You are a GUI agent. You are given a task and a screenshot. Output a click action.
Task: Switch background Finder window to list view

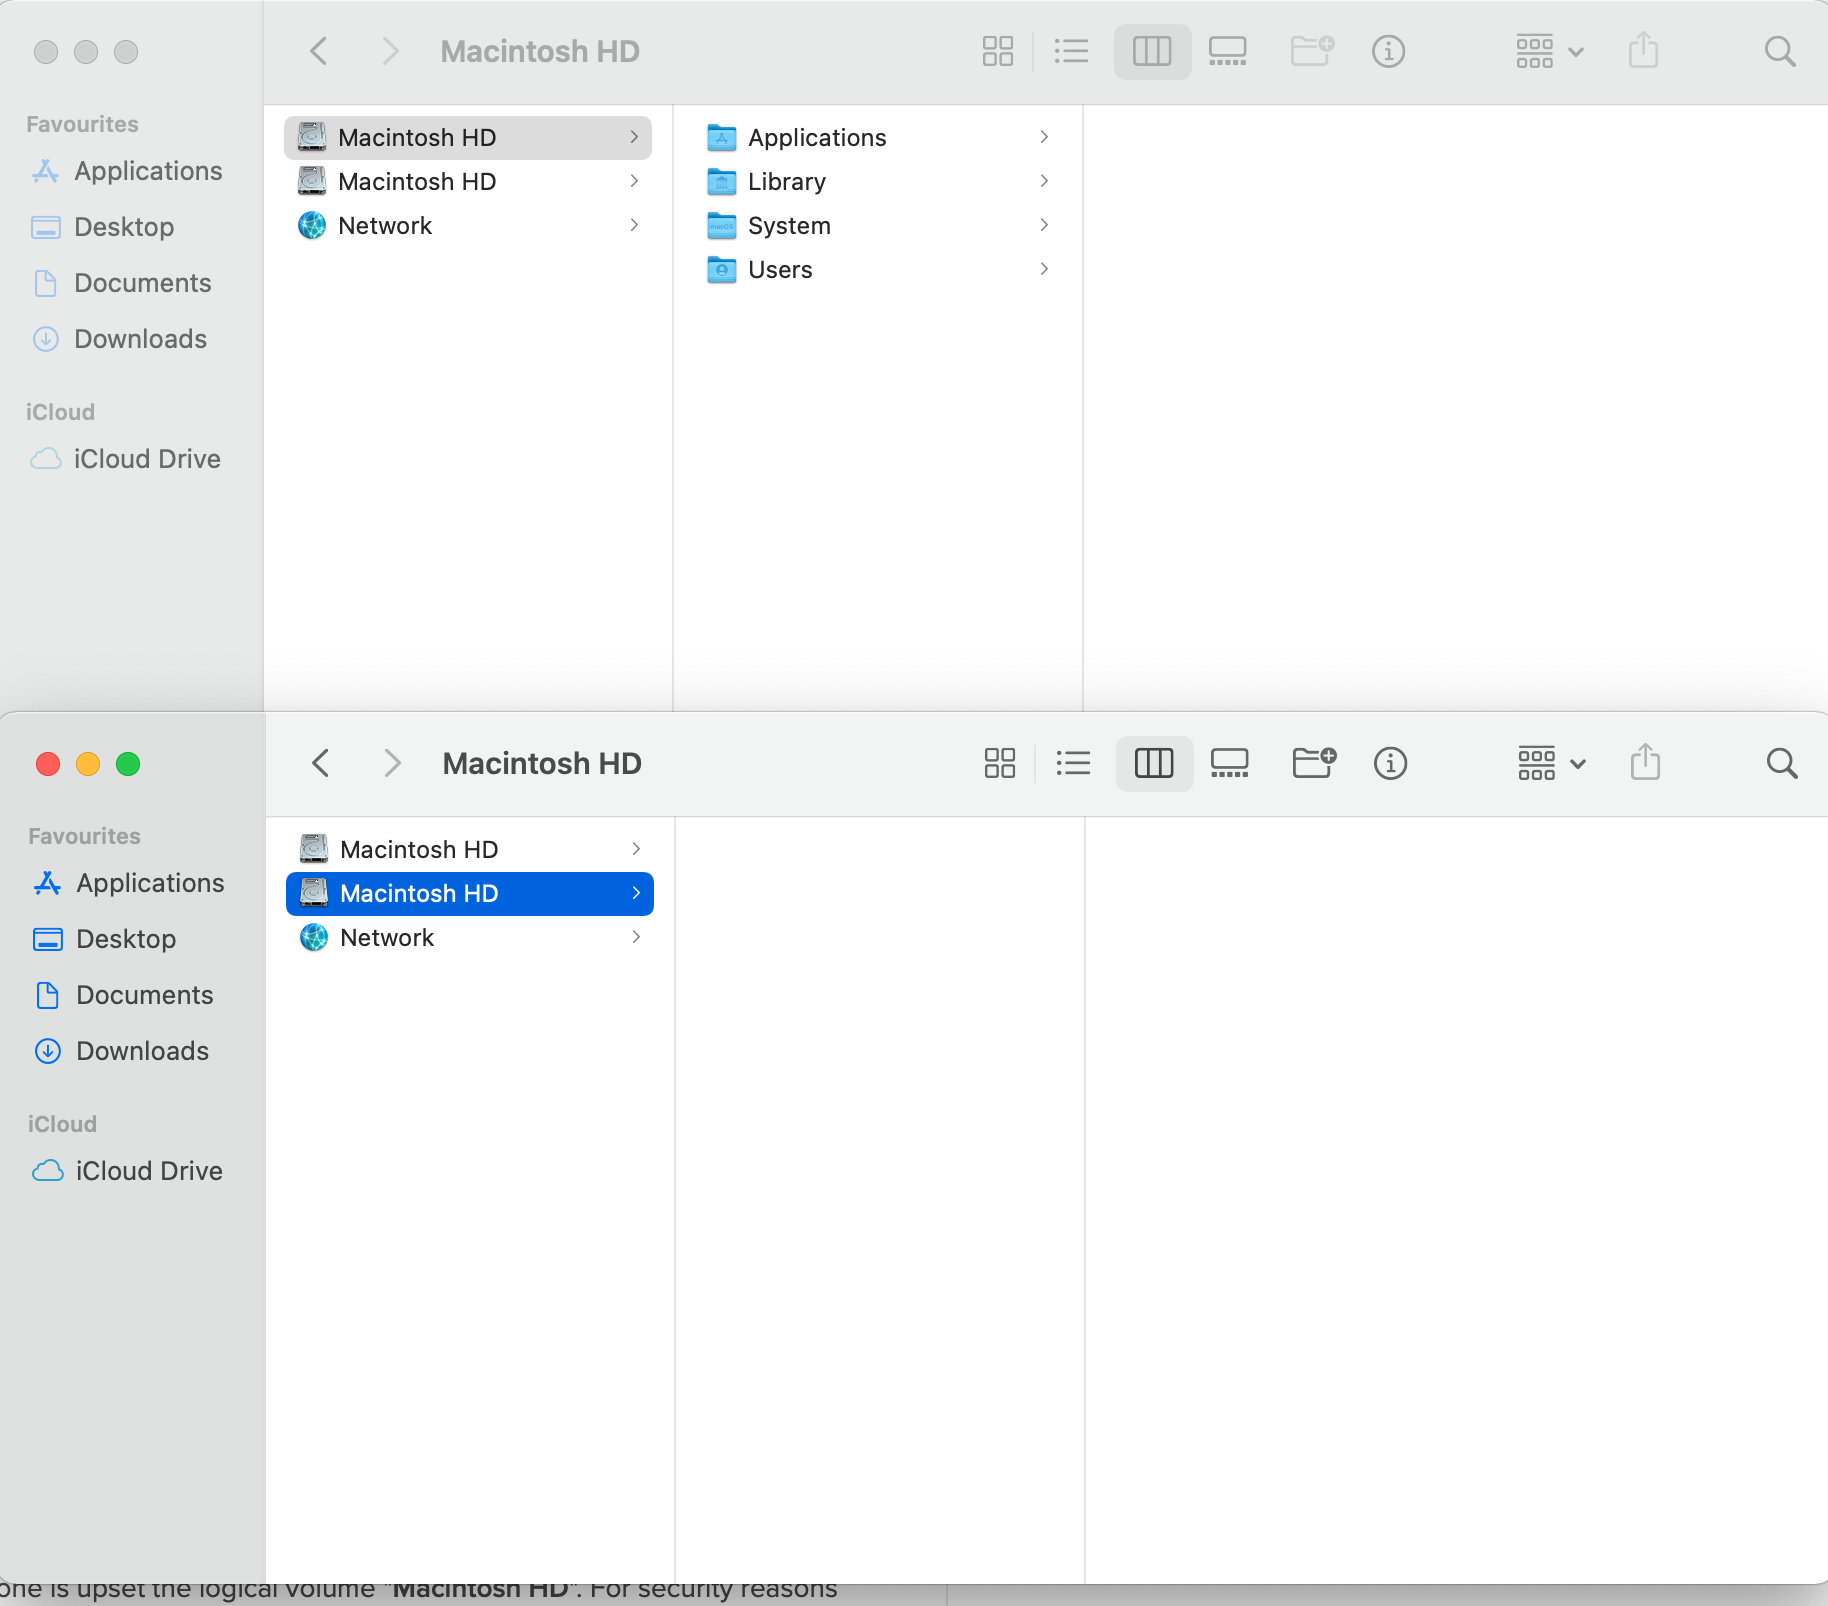coord(1071,52)
